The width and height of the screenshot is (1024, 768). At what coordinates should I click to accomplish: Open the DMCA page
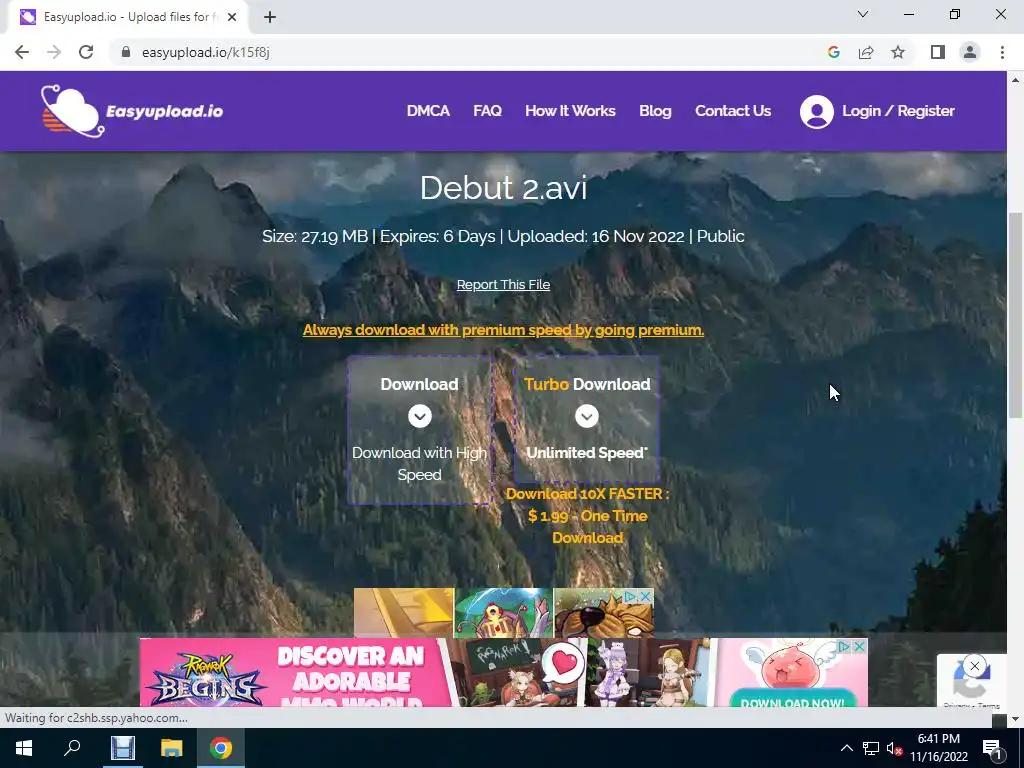(x=428, y=111)
